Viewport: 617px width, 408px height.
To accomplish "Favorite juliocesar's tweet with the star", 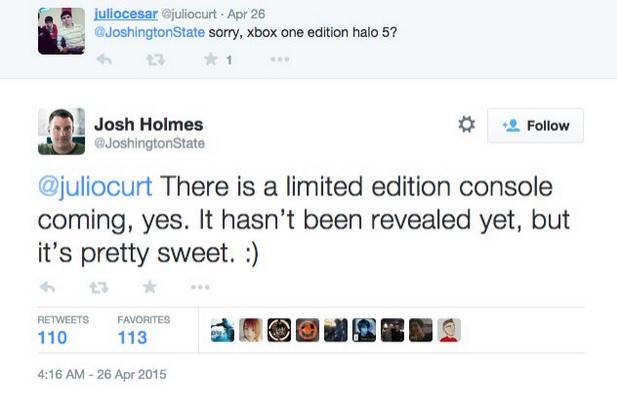I will [x=211, y=60].
